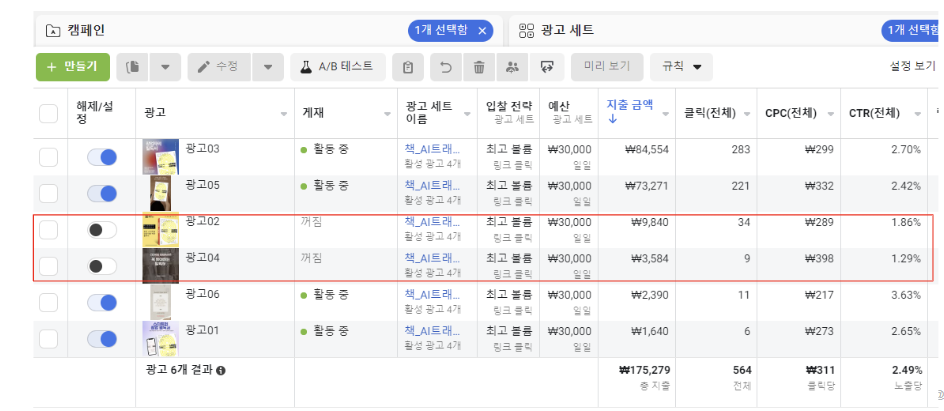Image resolution: width=944 pixels, height=411 pixels.
Task: Check the checkbox for 광고03 row
Action: pyautogui.click(x=48, y=158)
